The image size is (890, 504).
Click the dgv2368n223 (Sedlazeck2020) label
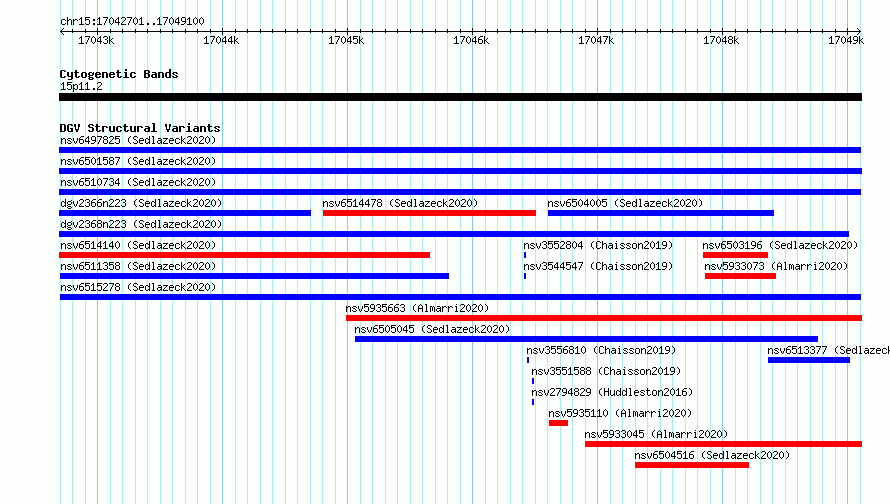pyautogui.click(x=141, y=224)
